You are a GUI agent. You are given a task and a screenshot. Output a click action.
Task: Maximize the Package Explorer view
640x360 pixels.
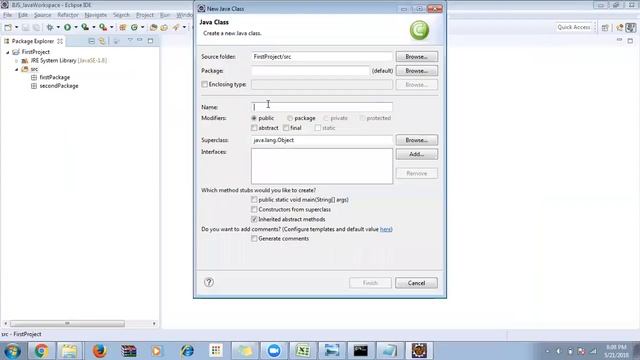point(151,40)
